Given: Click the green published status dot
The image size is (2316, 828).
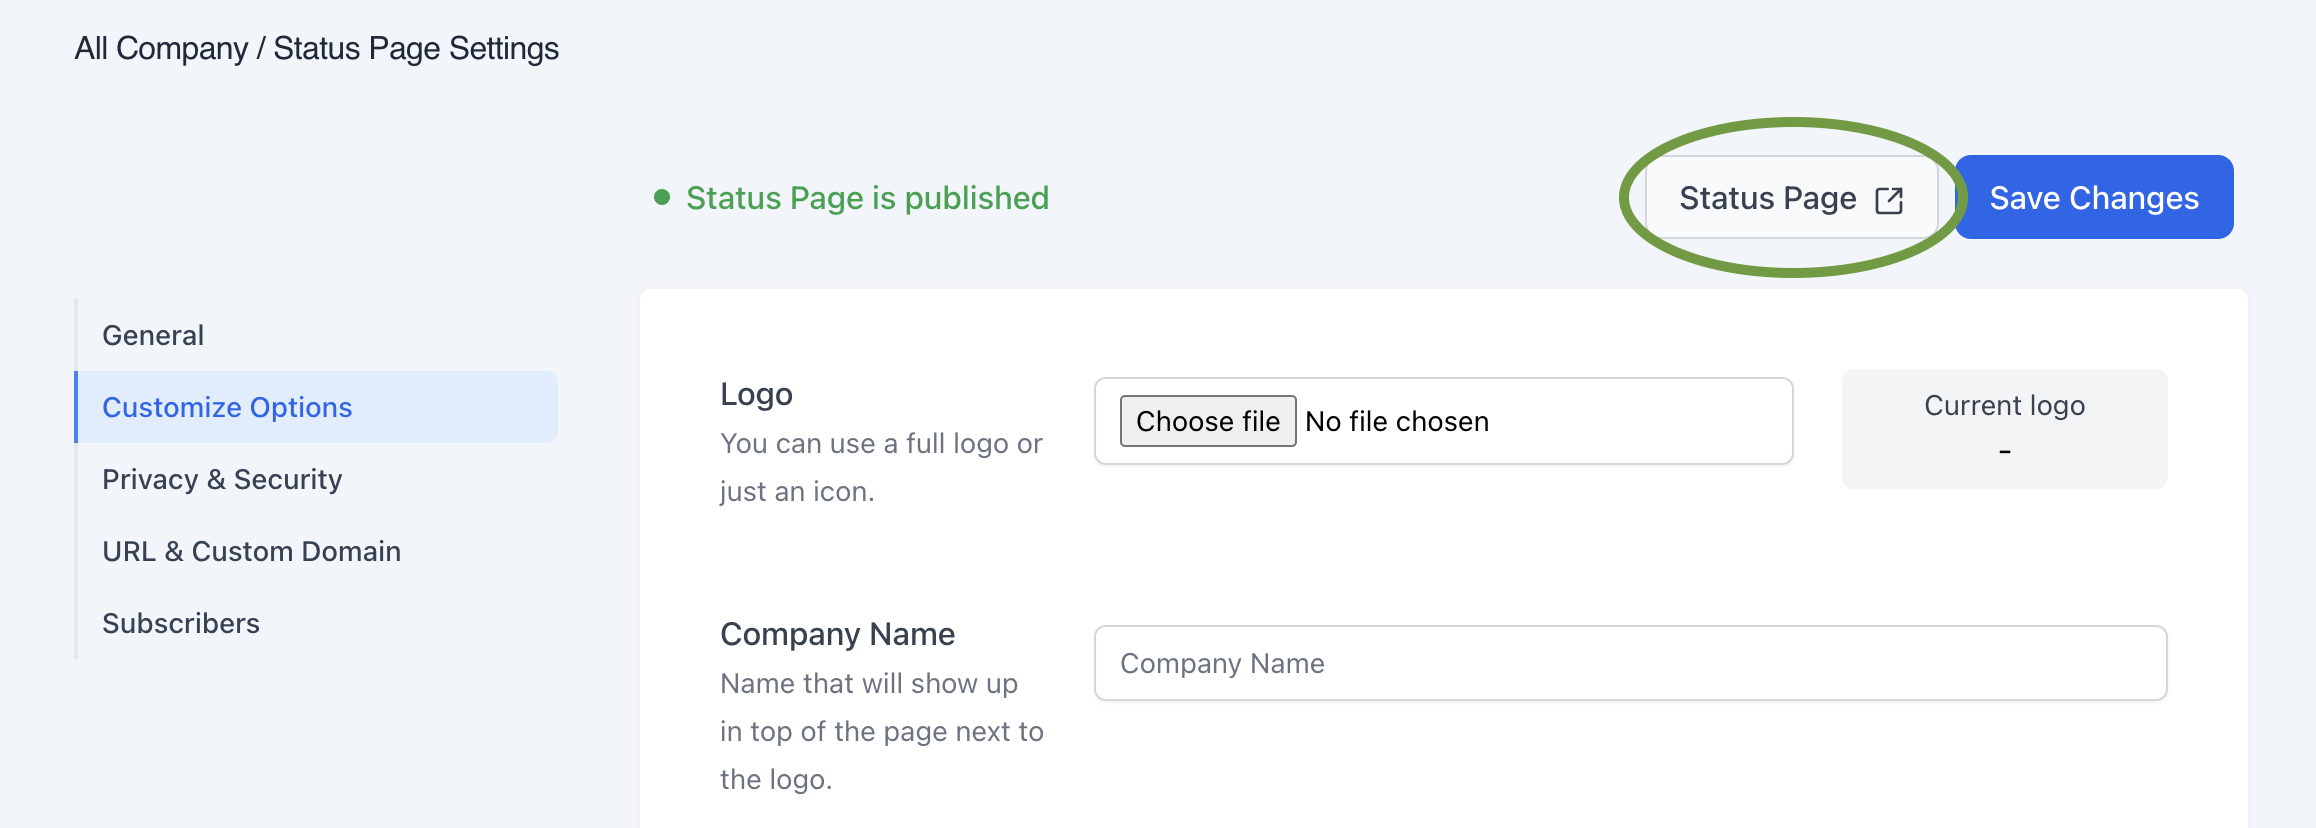Looking at the screenshot, I should tap(661, 198).
